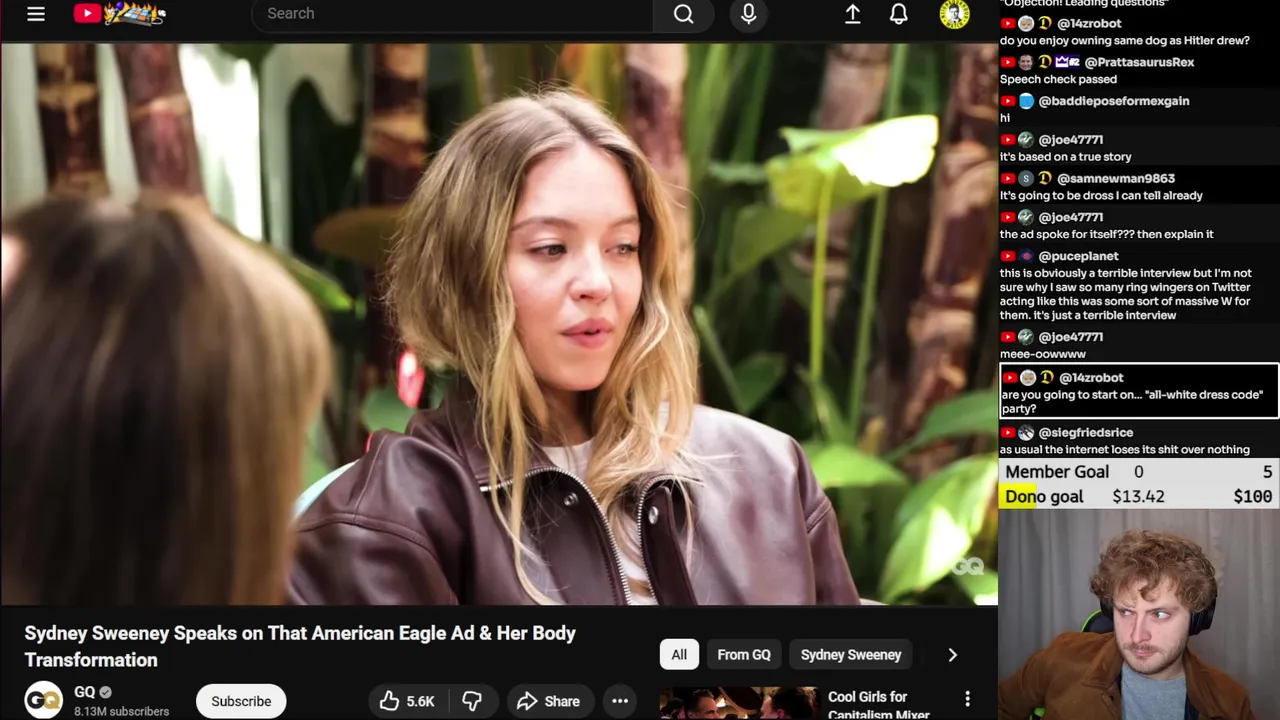
Task: Open the upload video icon
Action: click(x=852, y=14)
